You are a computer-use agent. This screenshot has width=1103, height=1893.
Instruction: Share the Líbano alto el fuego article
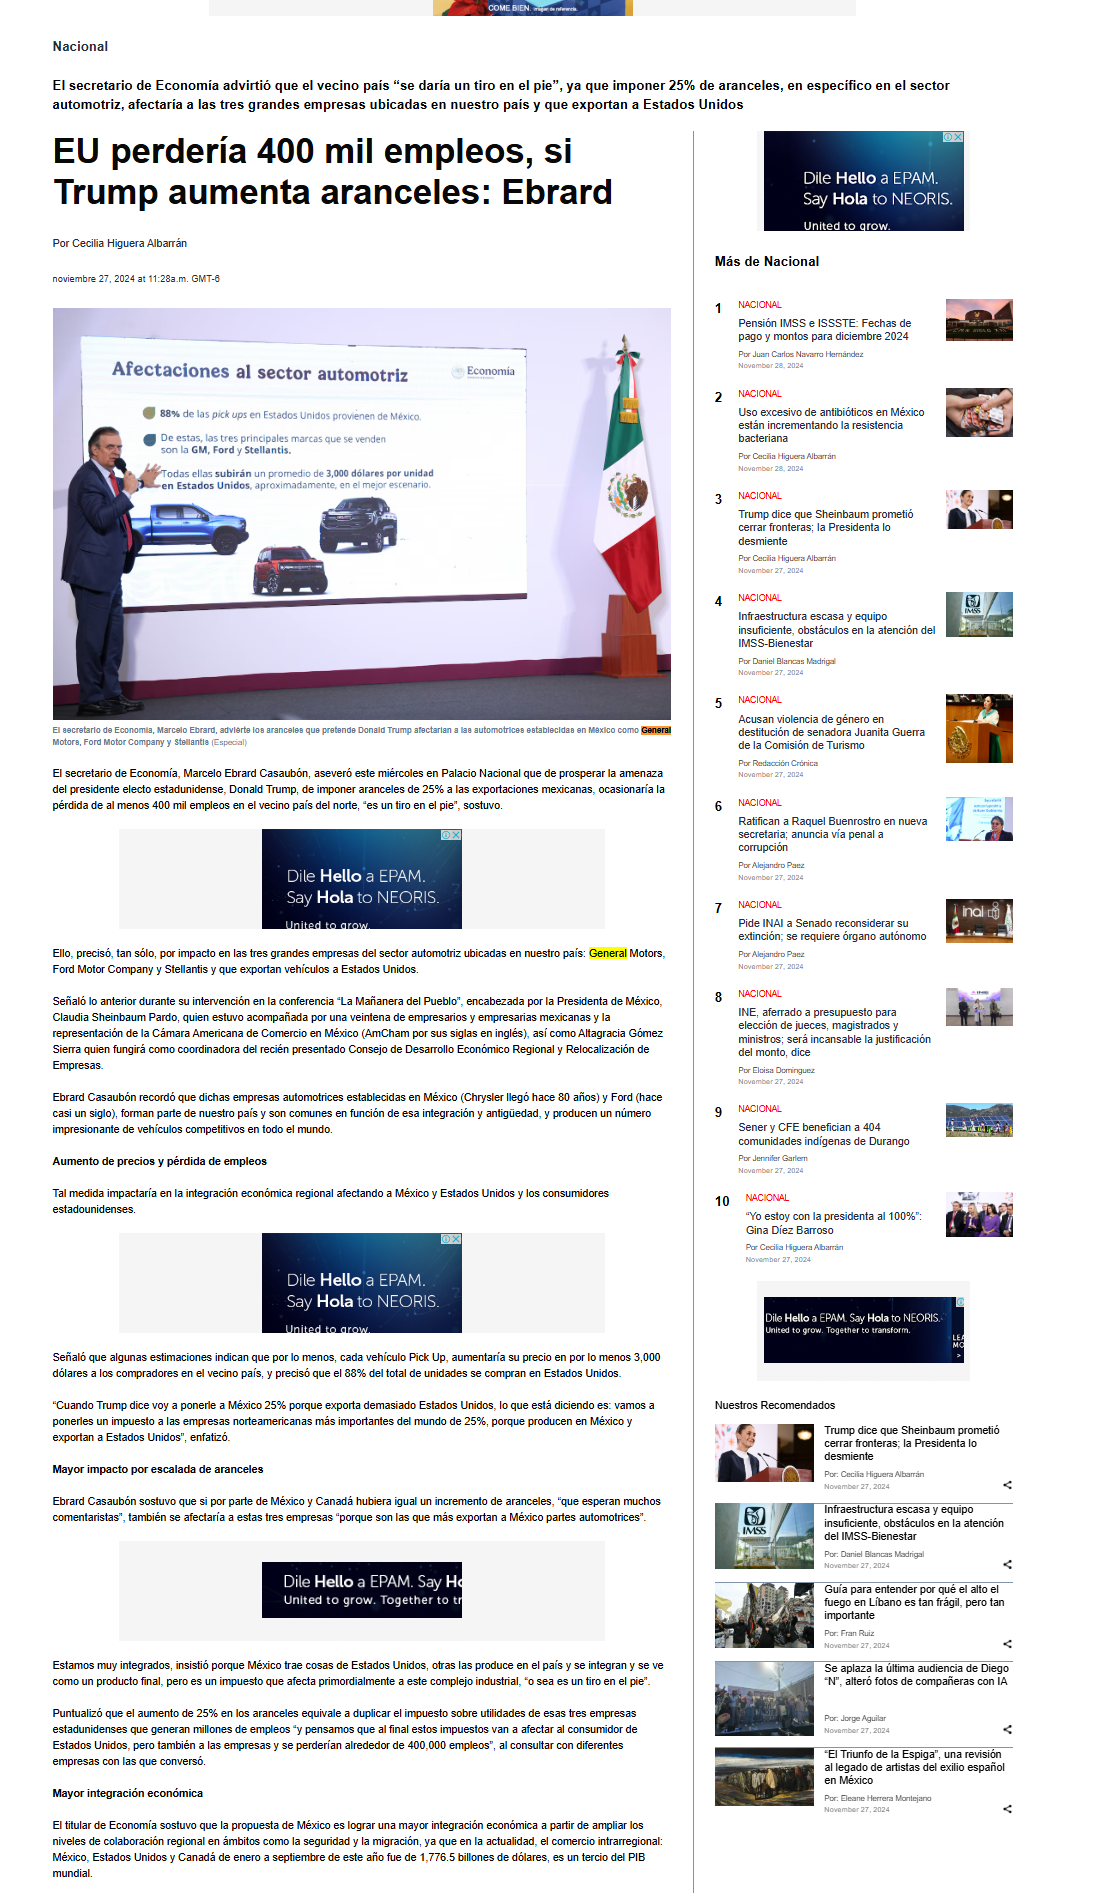point(1007,1644)
